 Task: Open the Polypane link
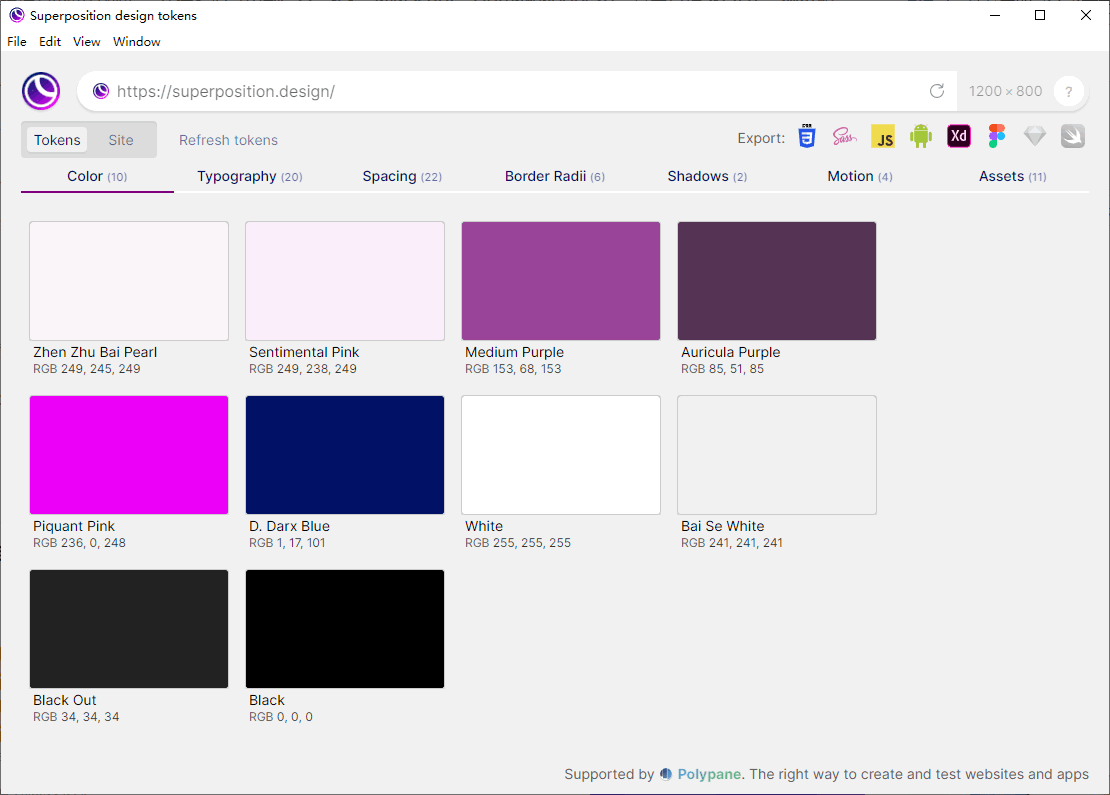point(709,774)
